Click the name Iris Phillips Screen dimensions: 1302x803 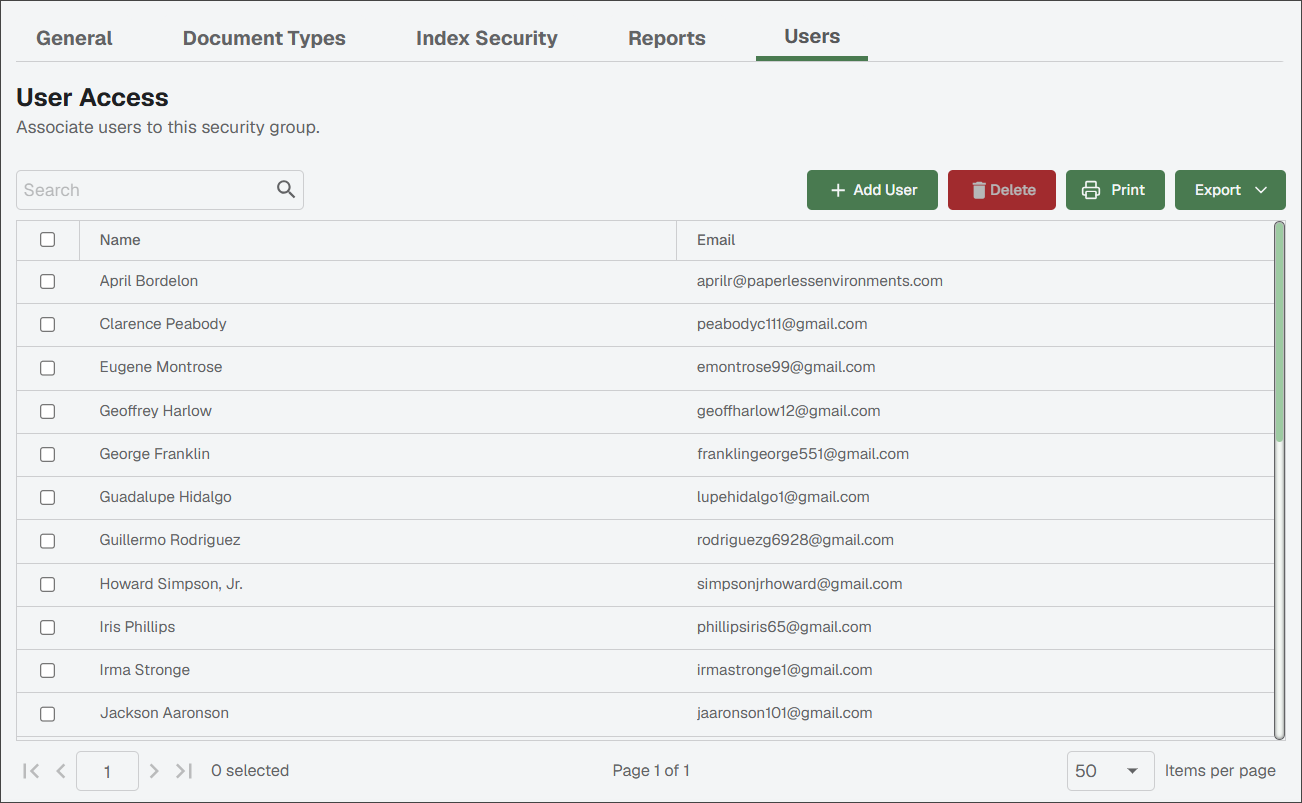(137, 627)
